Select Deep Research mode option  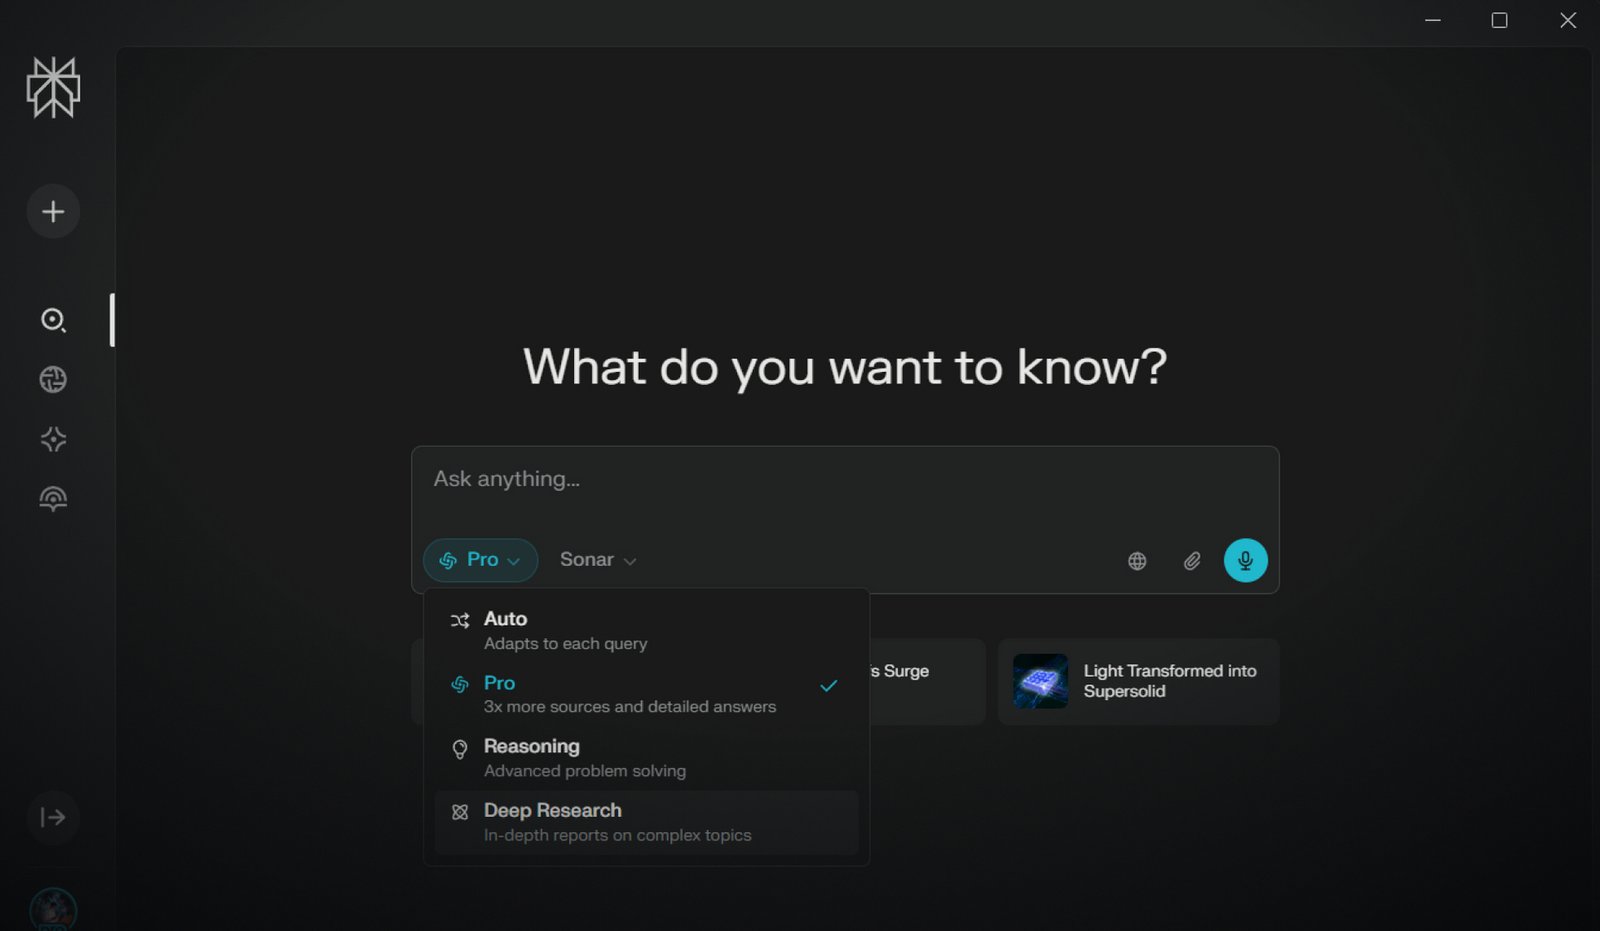(647, 822)
